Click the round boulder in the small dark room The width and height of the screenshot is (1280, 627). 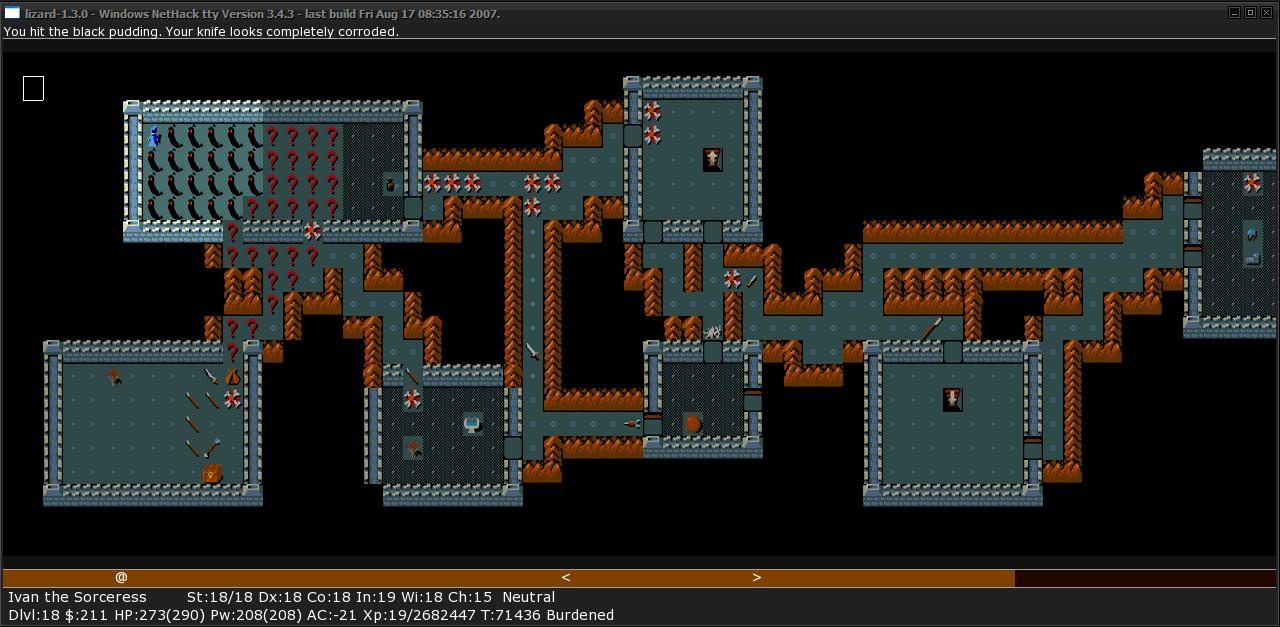pyautogui.click(x=692, y=424)
